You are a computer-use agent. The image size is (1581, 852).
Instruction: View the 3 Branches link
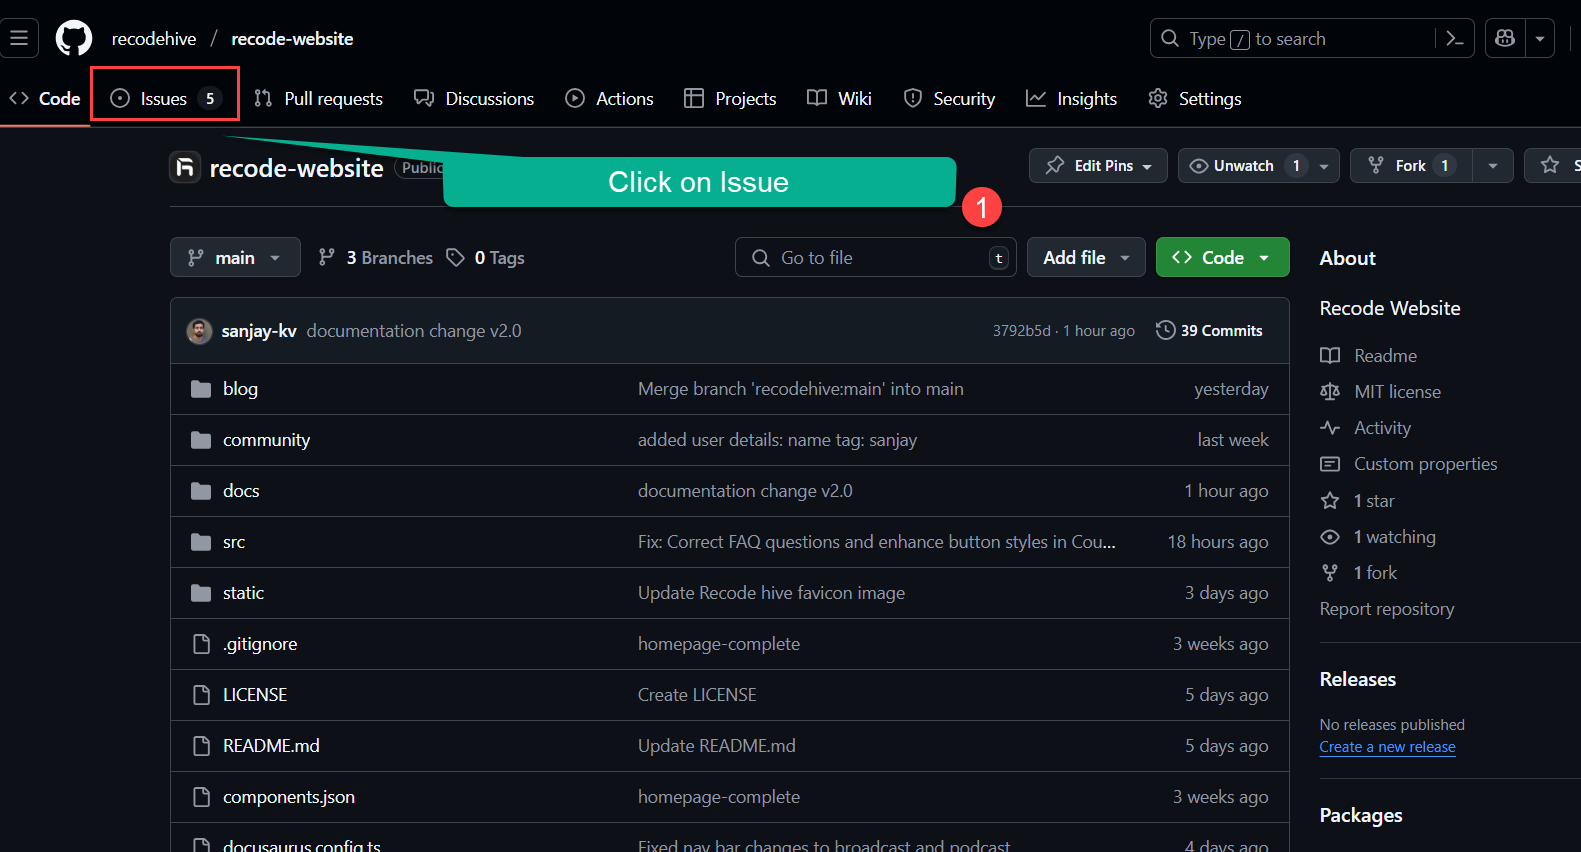click(x=376, y=258)
